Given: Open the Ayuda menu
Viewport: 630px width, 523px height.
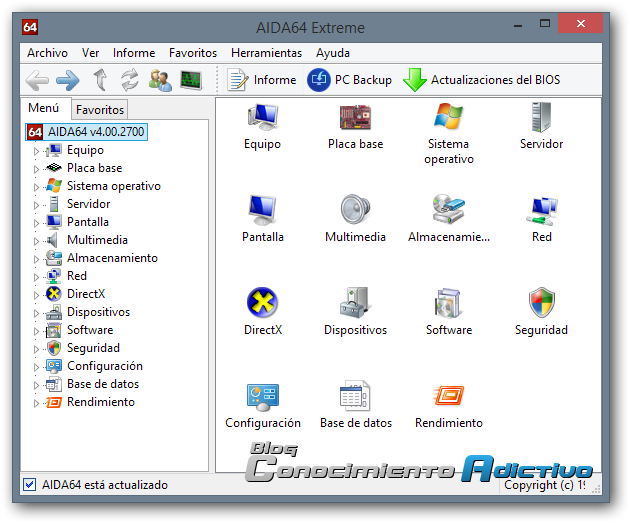Looking at the screenshot, I should (x=333, y=53).
